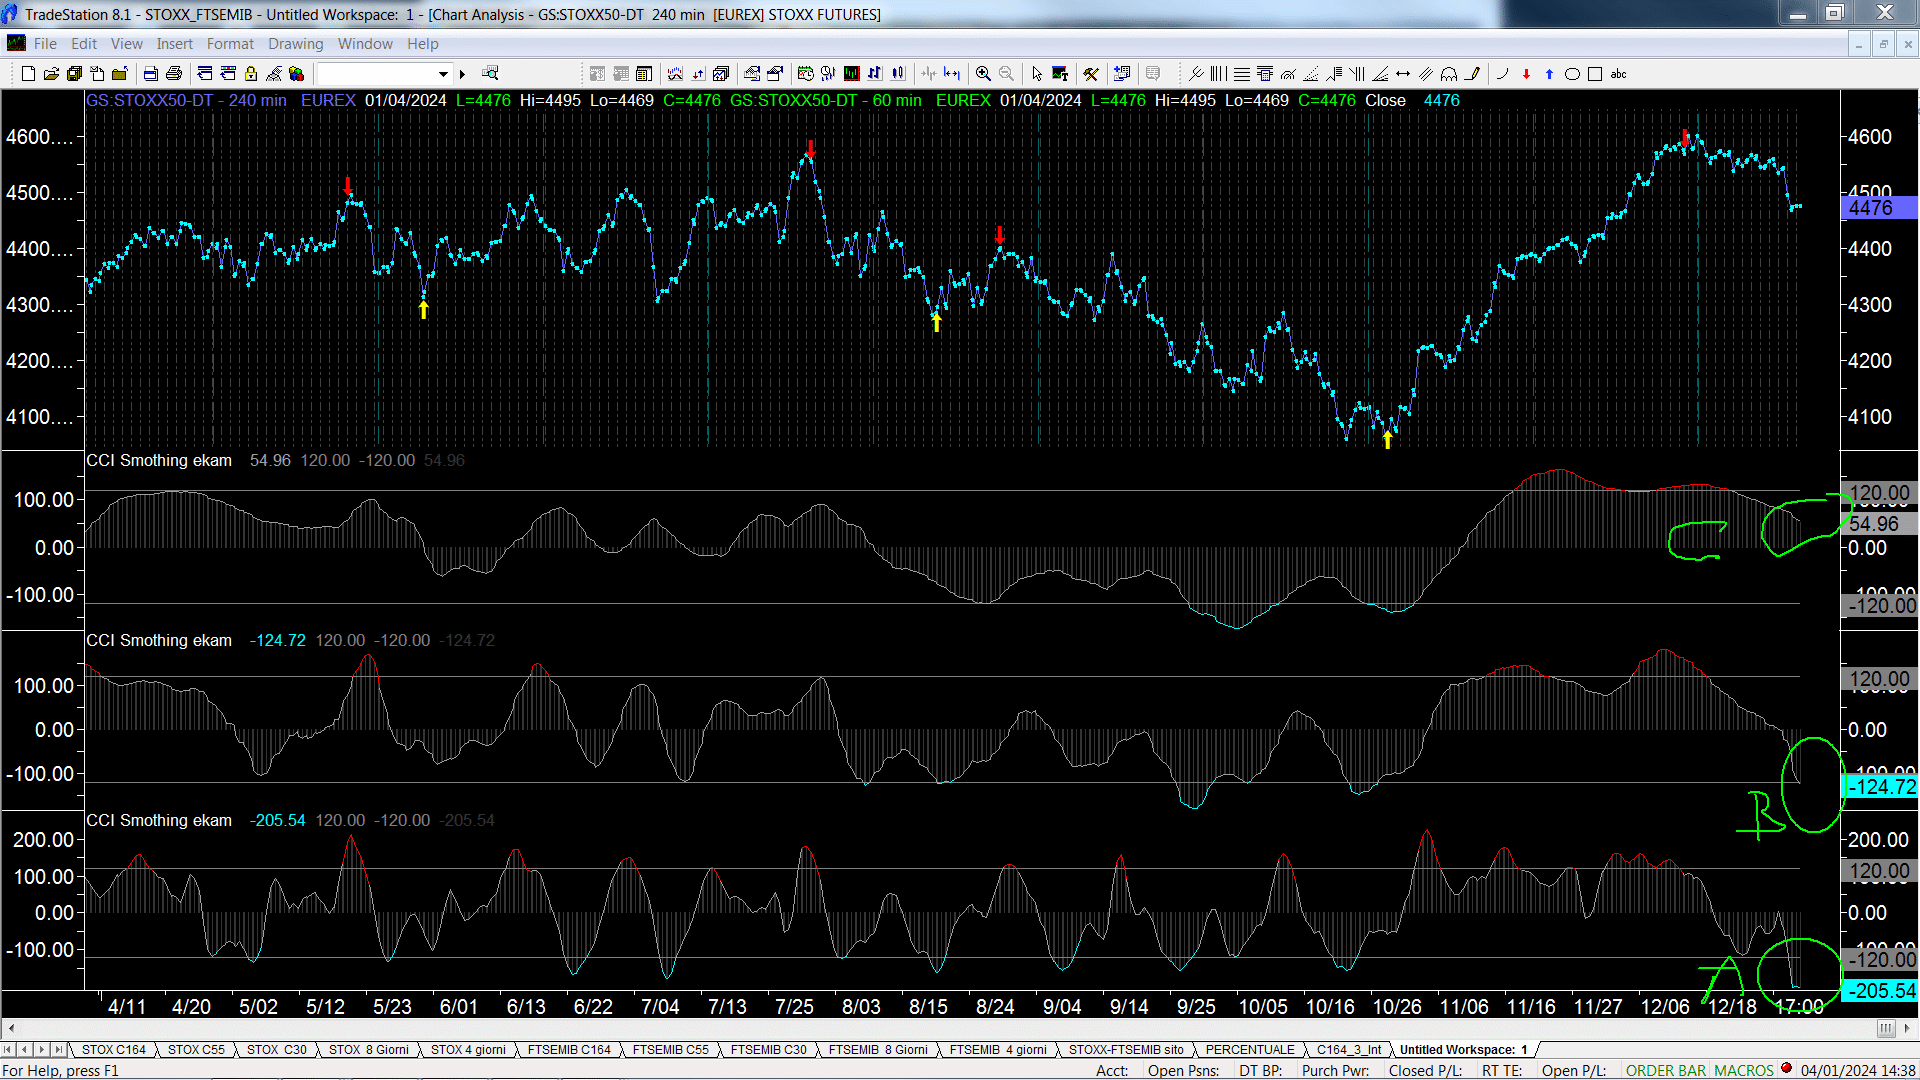1920x1080 pixels.
Task: Select the horizontal double-arrow tool
Action: [x=1403, y=73]
